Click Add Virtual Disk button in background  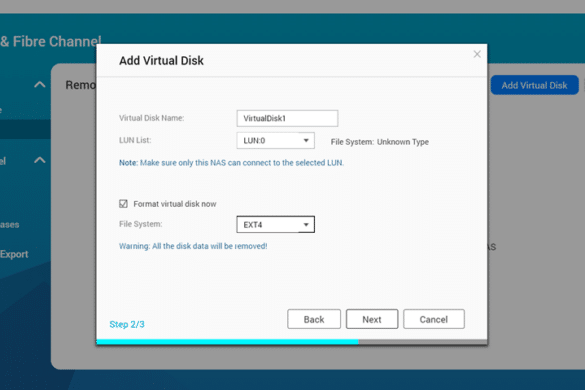[x=534, y=85]
